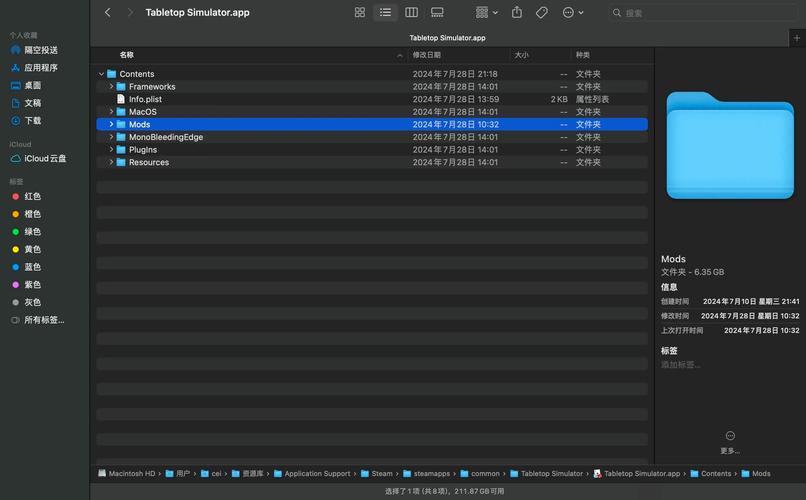Screen dimensions: 806x500
Task: Go forward with the forward arrow
Action: point(130,12)
